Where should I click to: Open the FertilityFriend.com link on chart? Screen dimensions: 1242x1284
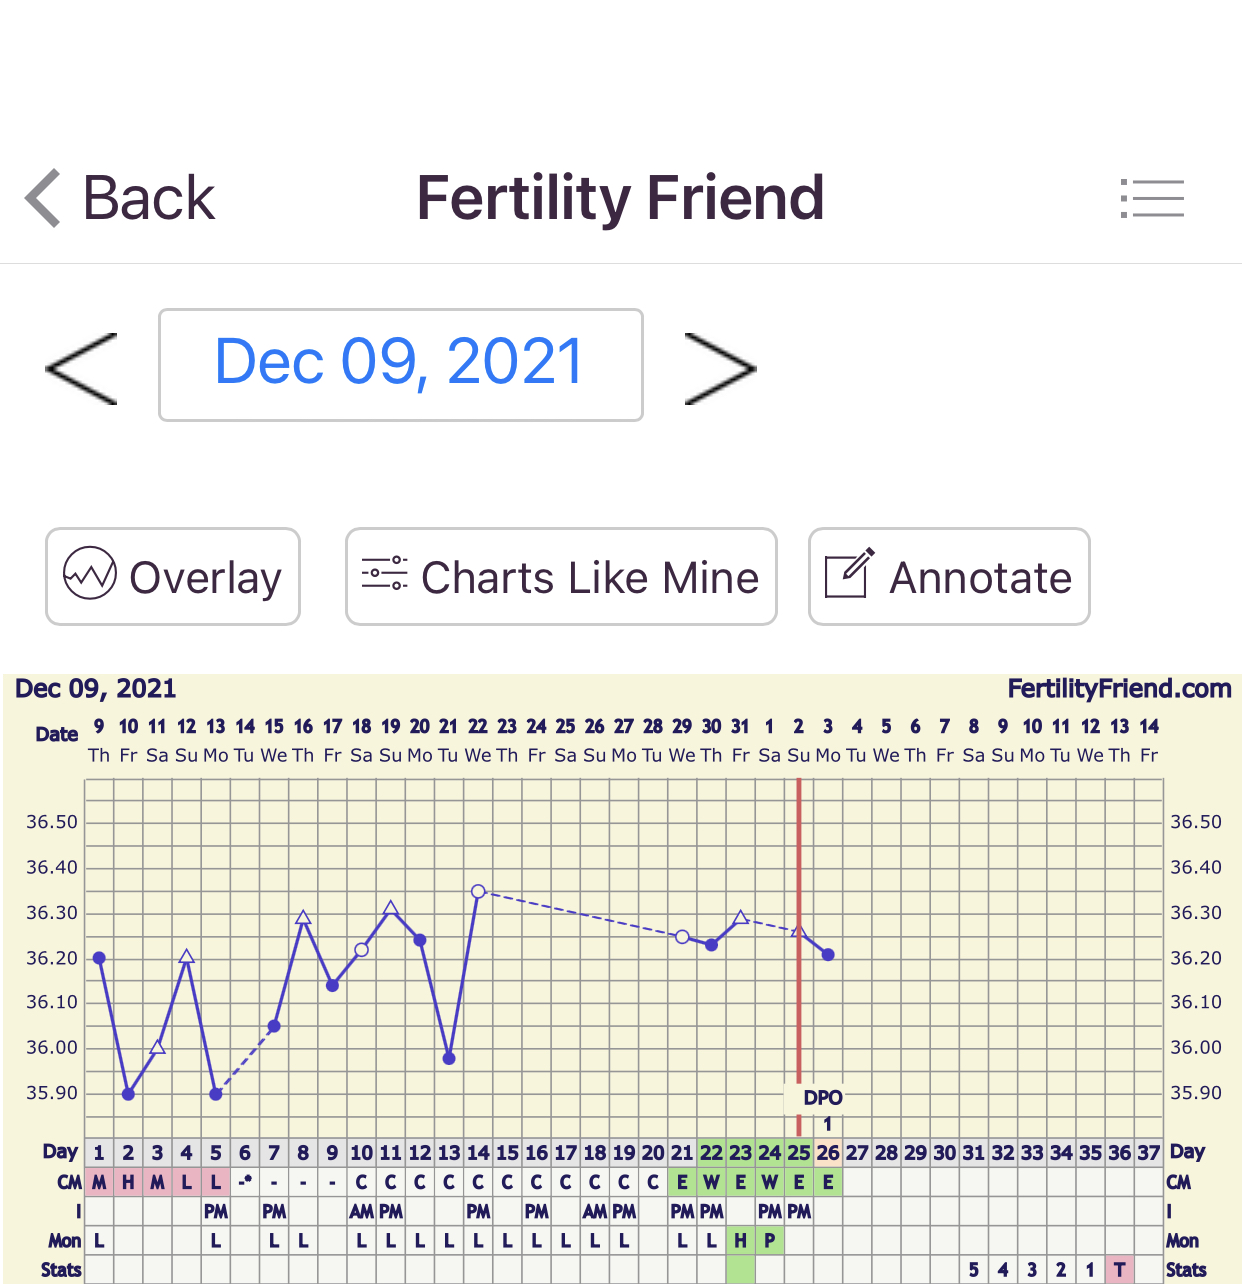tap(1119, 689)
